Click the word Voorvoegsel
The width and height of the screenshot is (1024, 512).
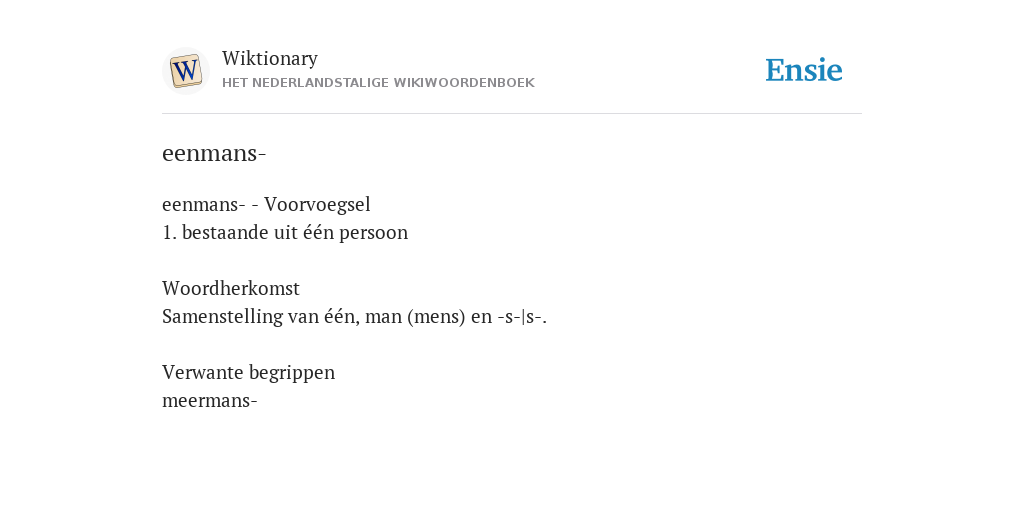(317, 204)
